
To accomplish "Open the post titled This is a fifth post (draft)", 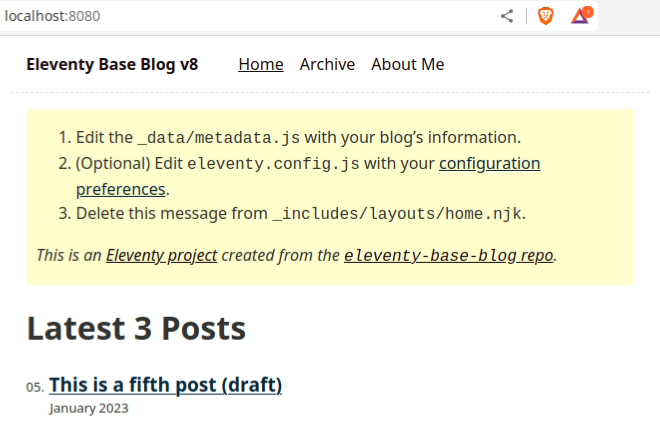I will [x=165, y=385].
